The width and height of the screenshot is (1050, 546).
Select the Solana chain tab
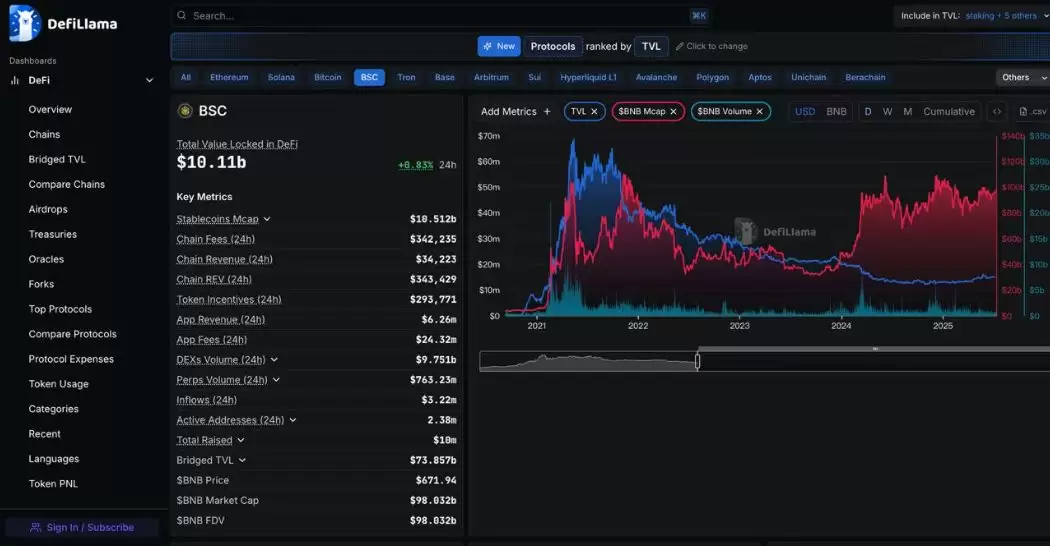coord(281,77)
